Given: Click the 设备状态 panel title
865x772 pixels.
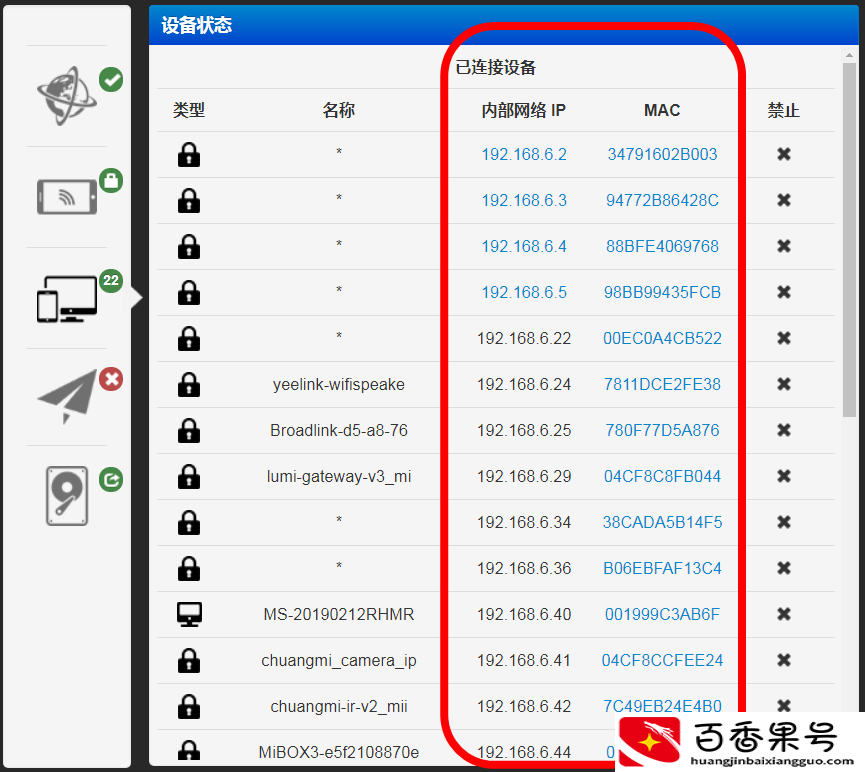Looking at the screenshot, I should 196,25.
